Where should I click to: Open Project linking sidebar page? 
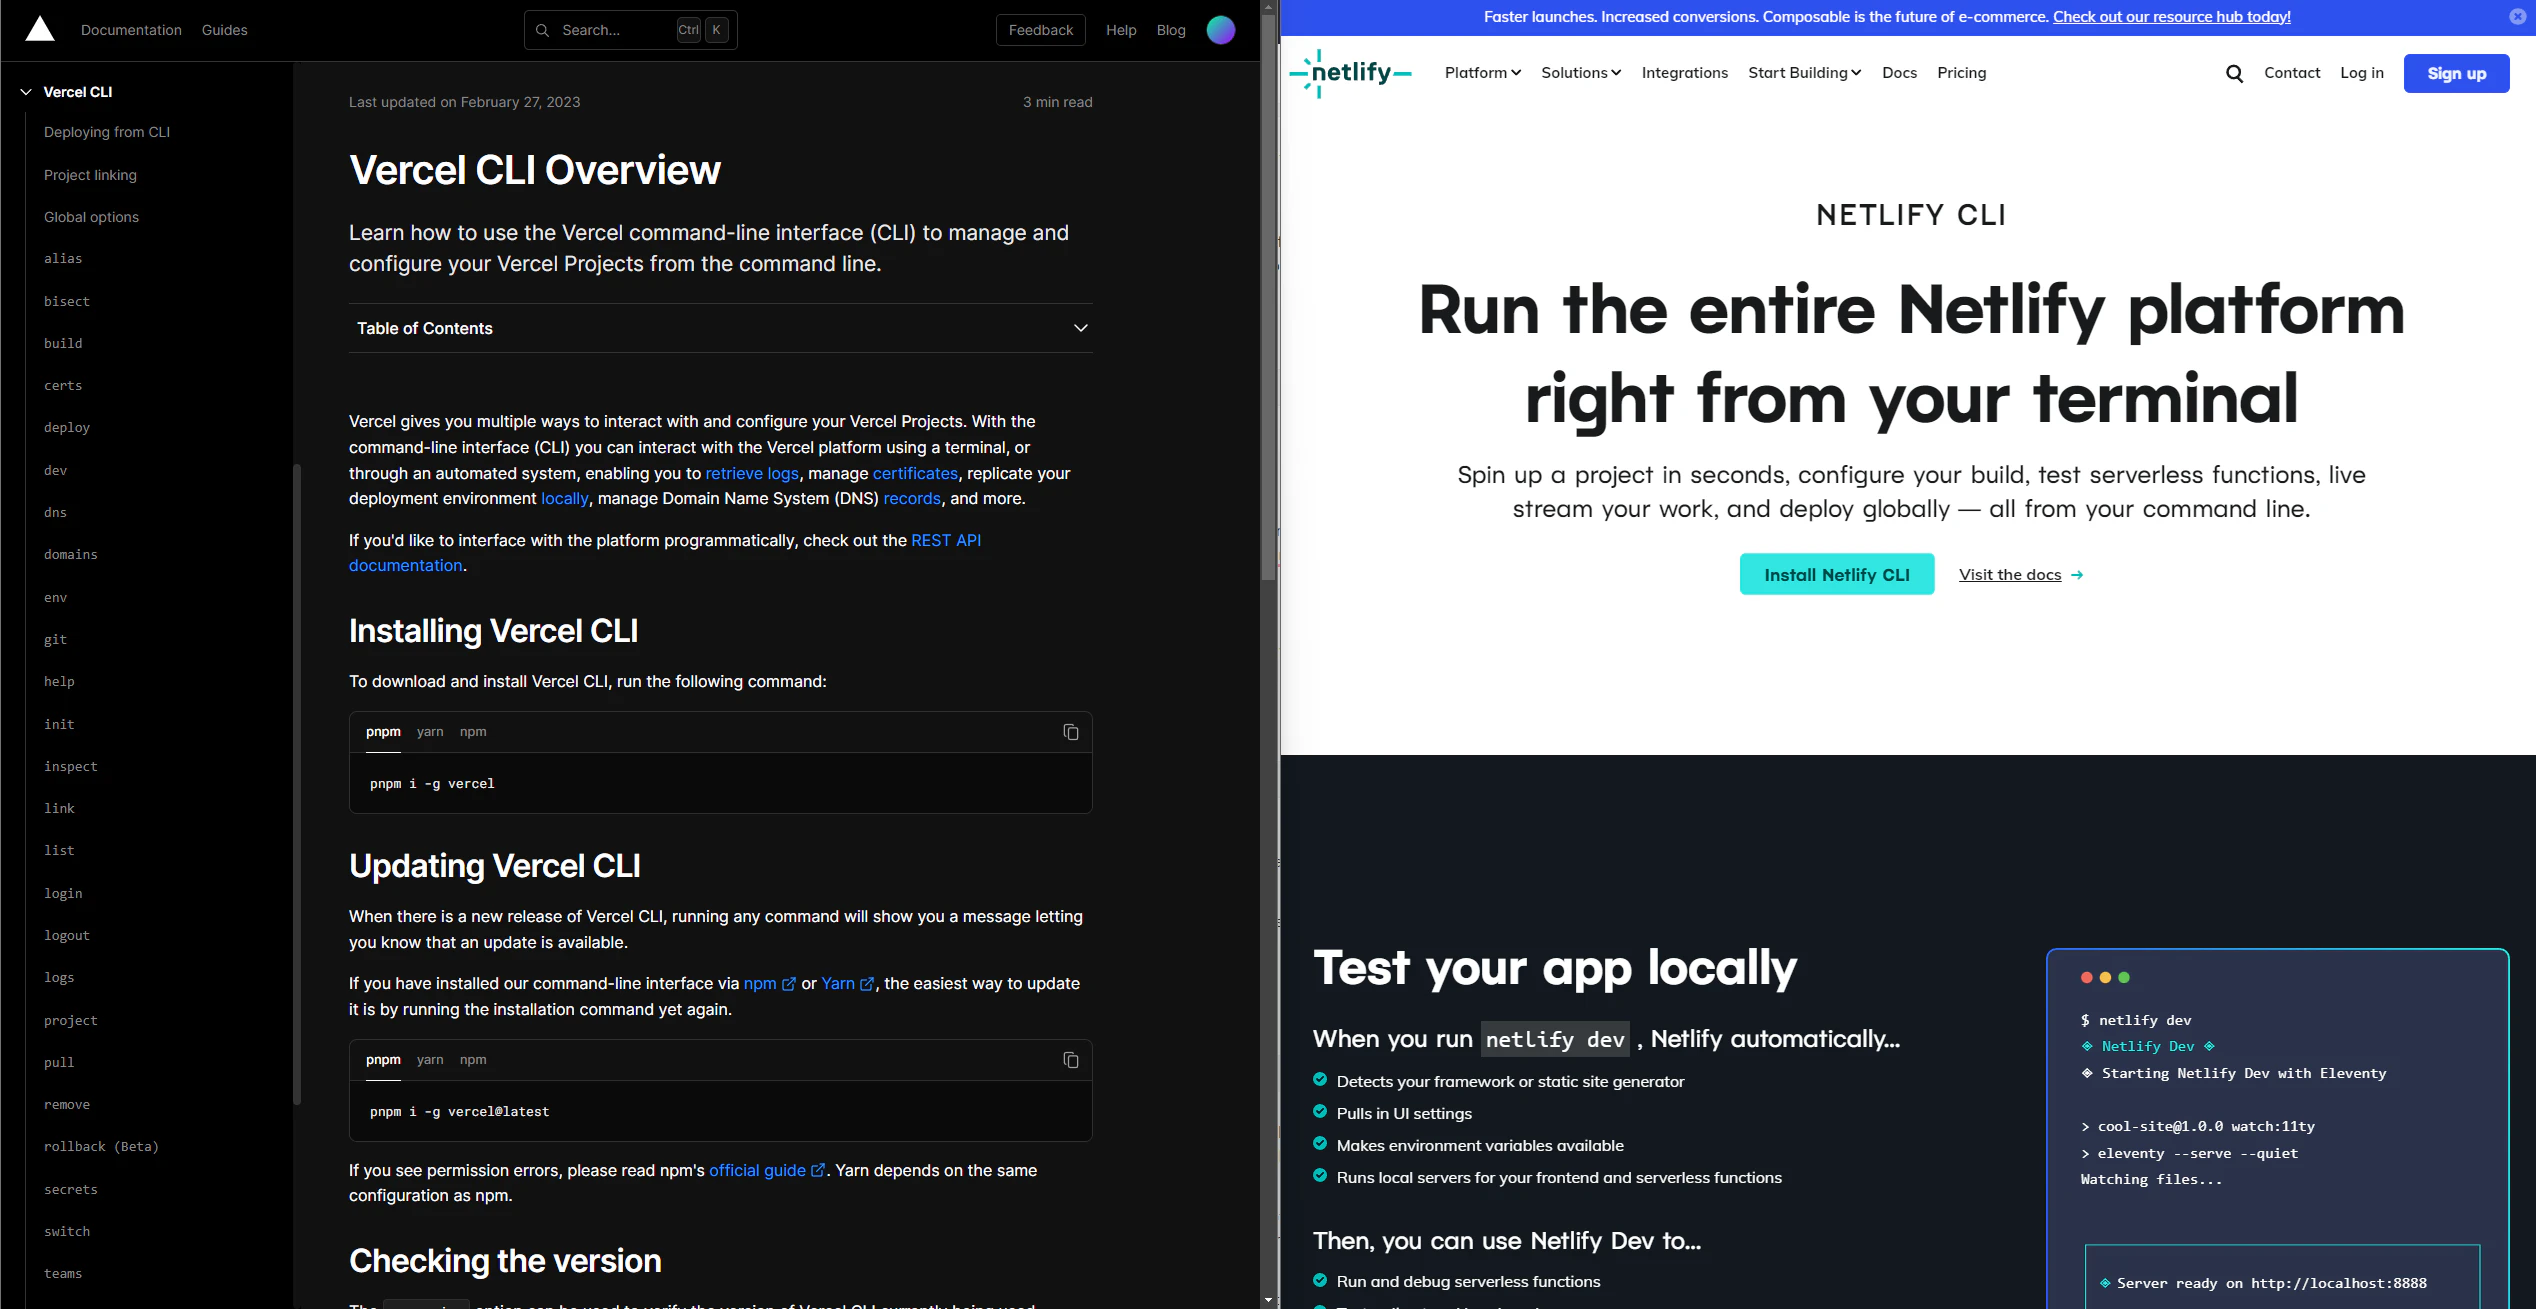(90, 175)
